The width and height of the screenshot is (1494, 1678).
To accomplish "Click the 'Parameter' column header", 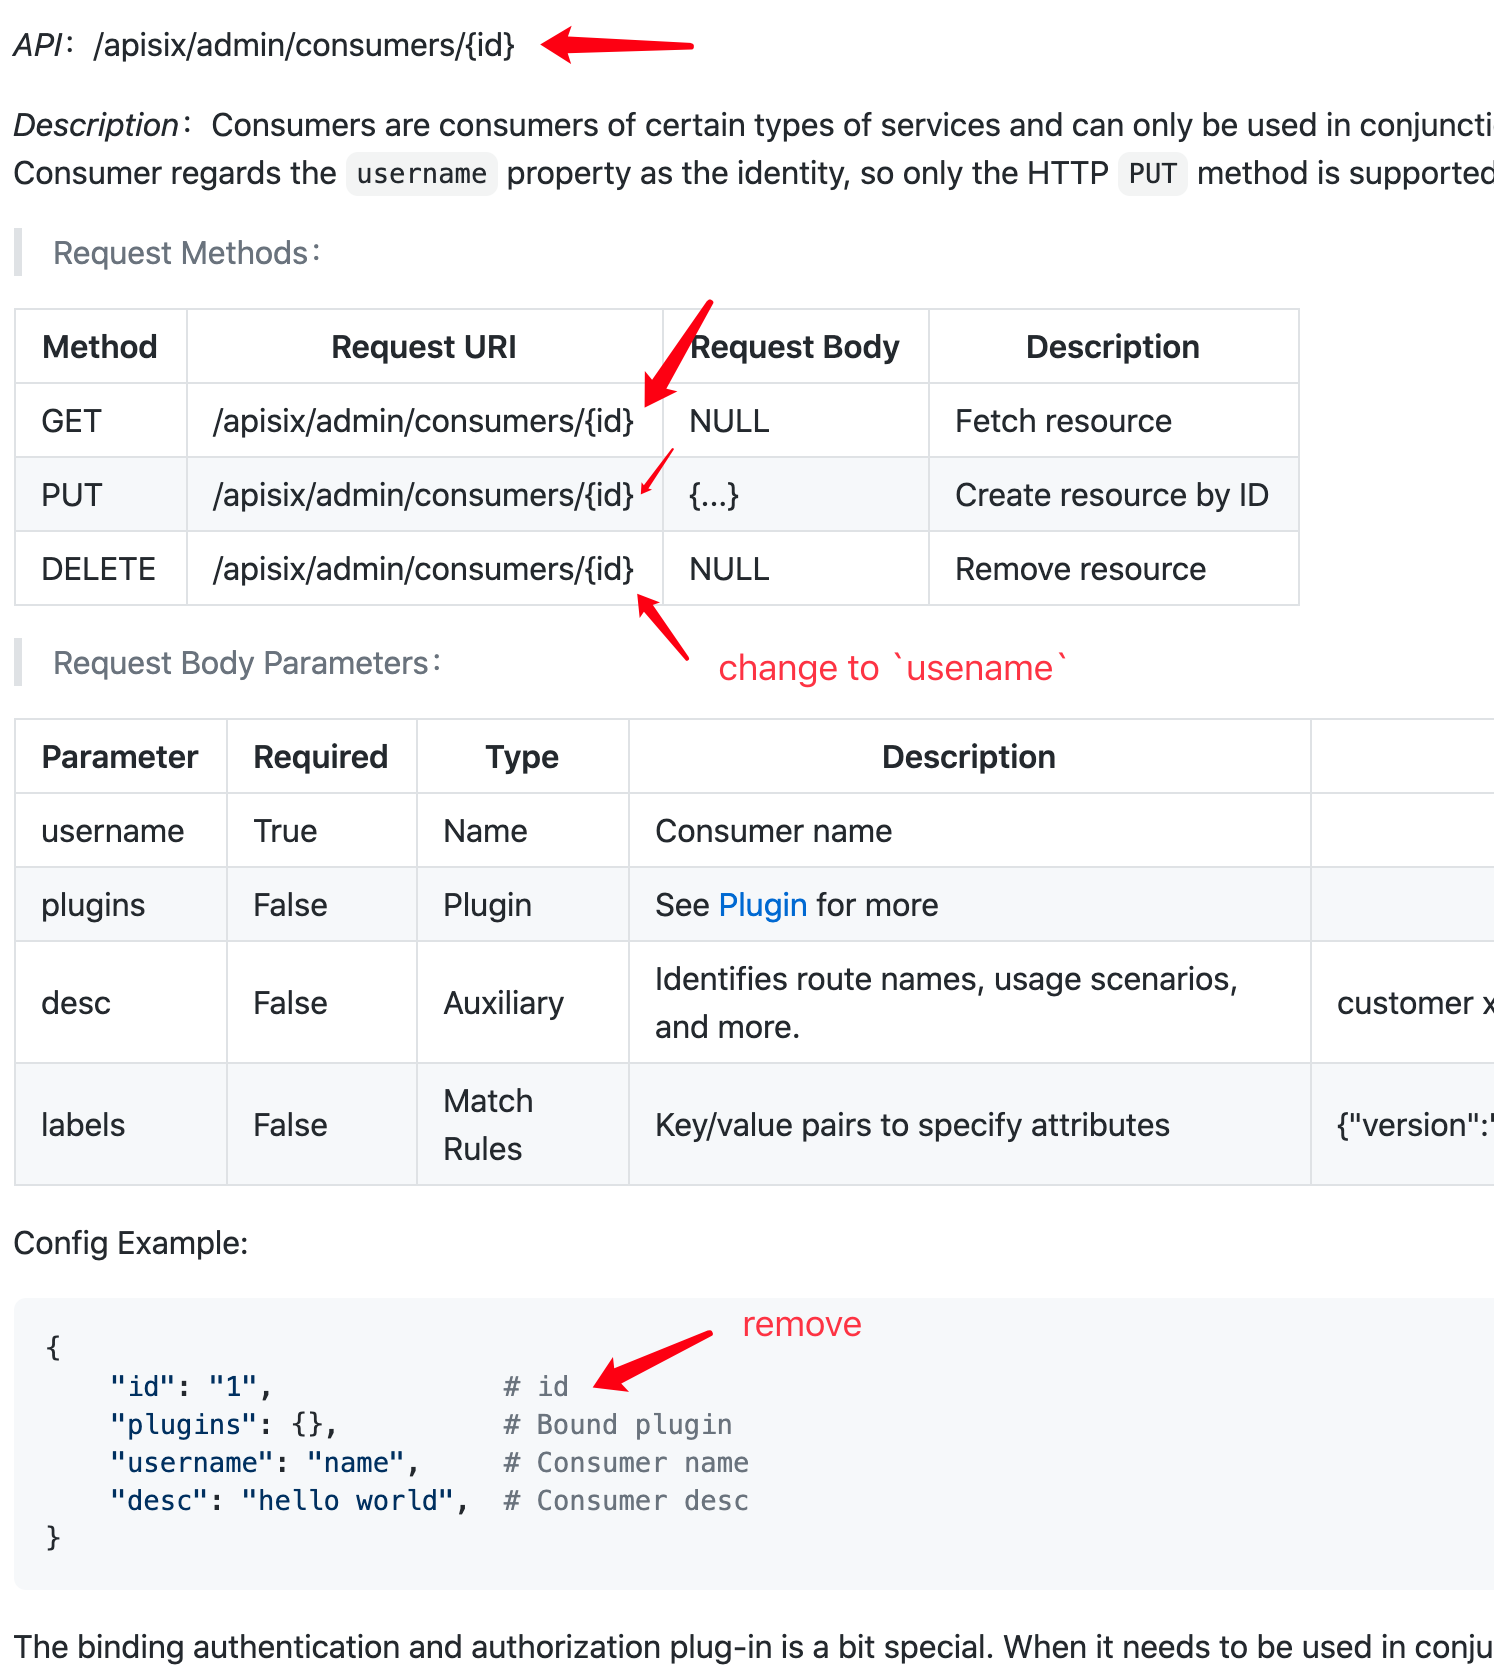I will coord(120,757).
